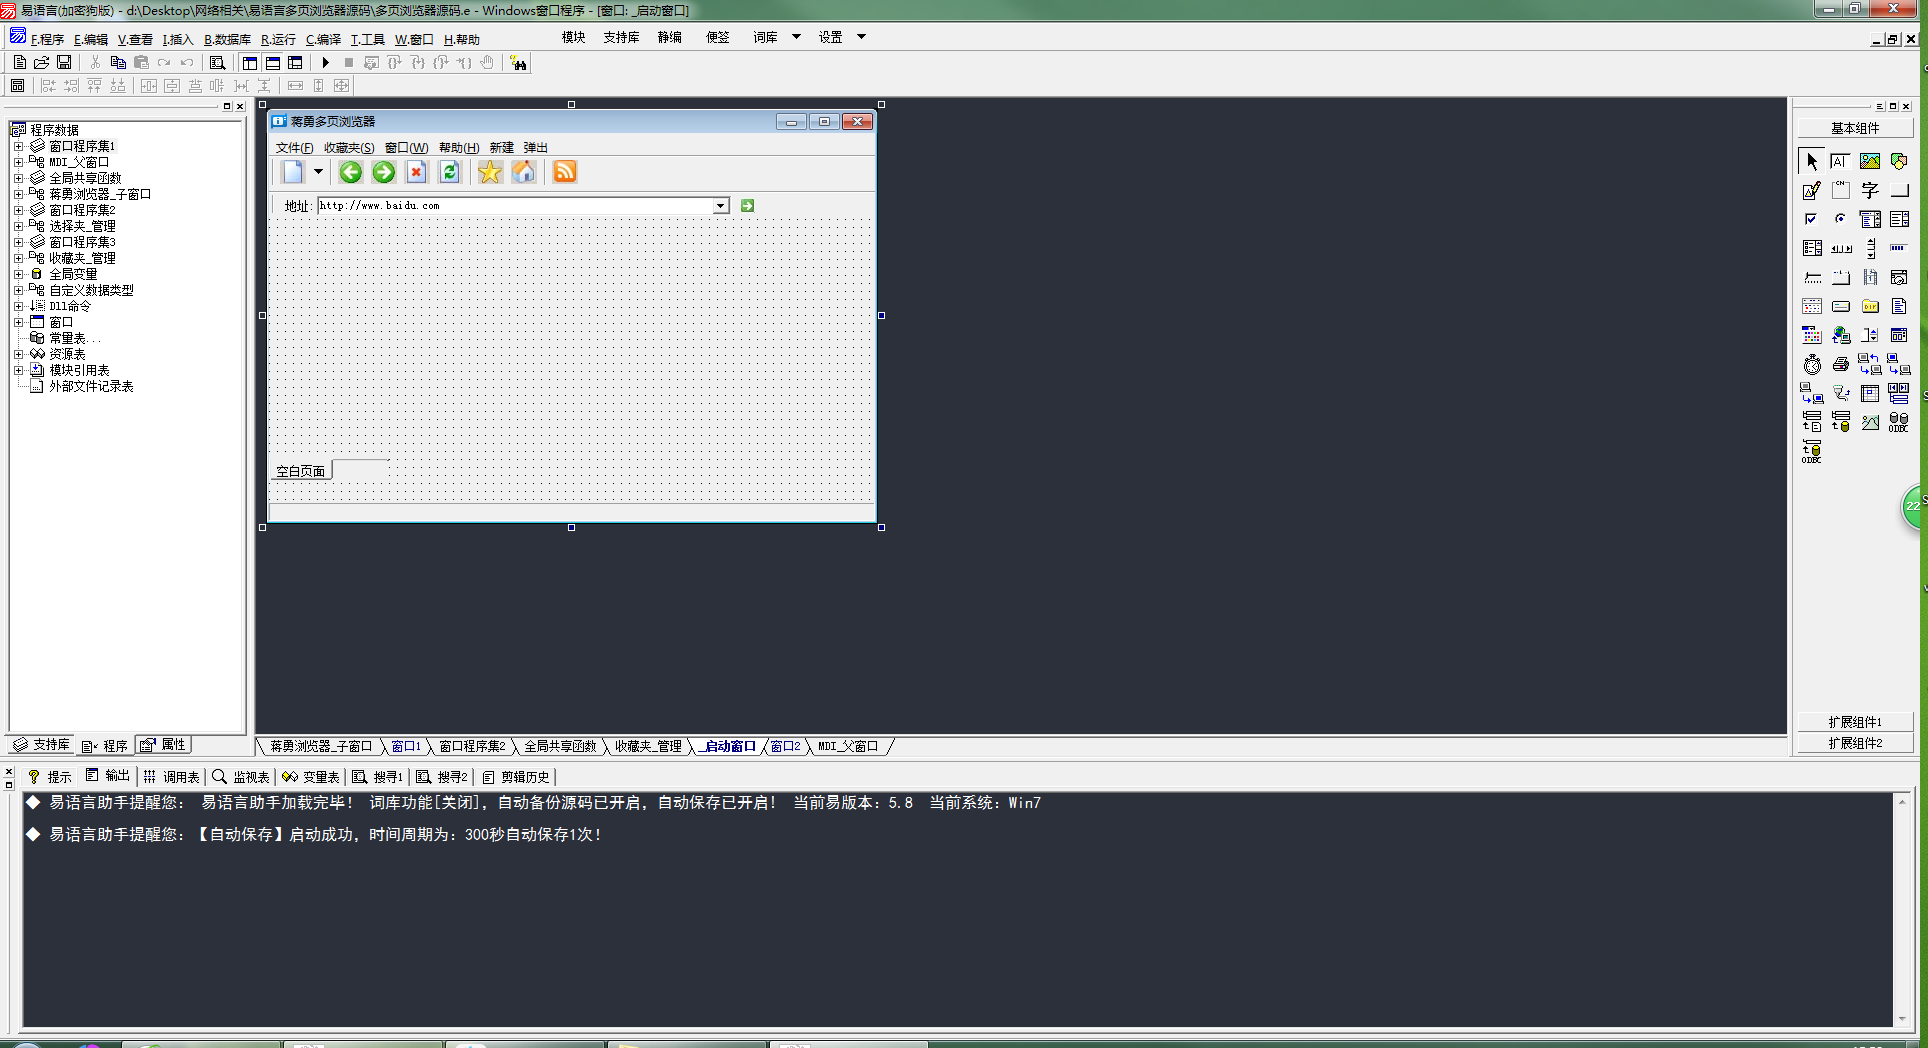Click the 模块 button in top bar
Image resolution: width=1928 pixels, height=1048 pixels.
573,37
